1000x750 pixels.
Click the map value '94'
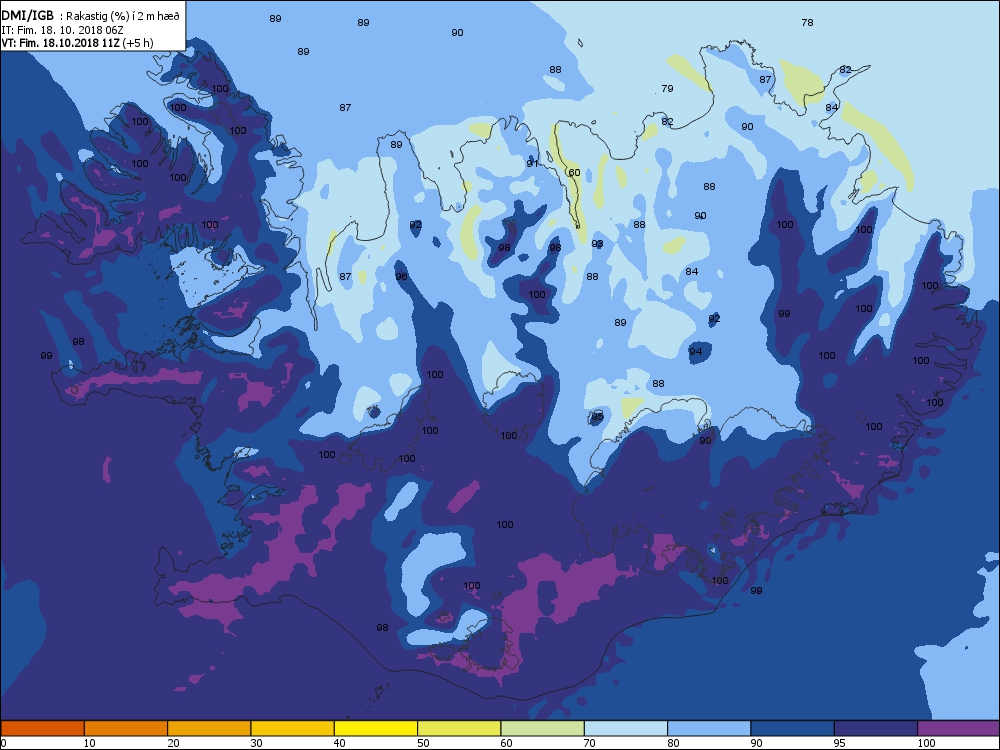pos(695,351)
